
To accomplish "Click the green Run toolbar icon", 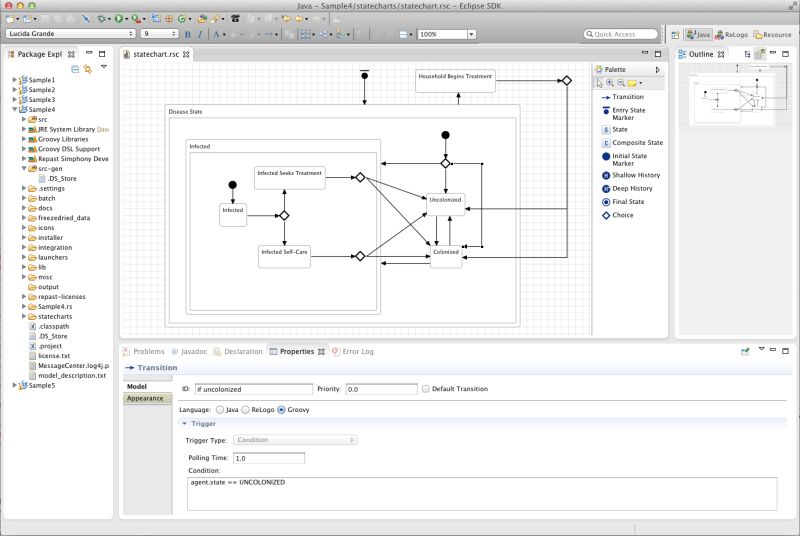I will point(118,19).
